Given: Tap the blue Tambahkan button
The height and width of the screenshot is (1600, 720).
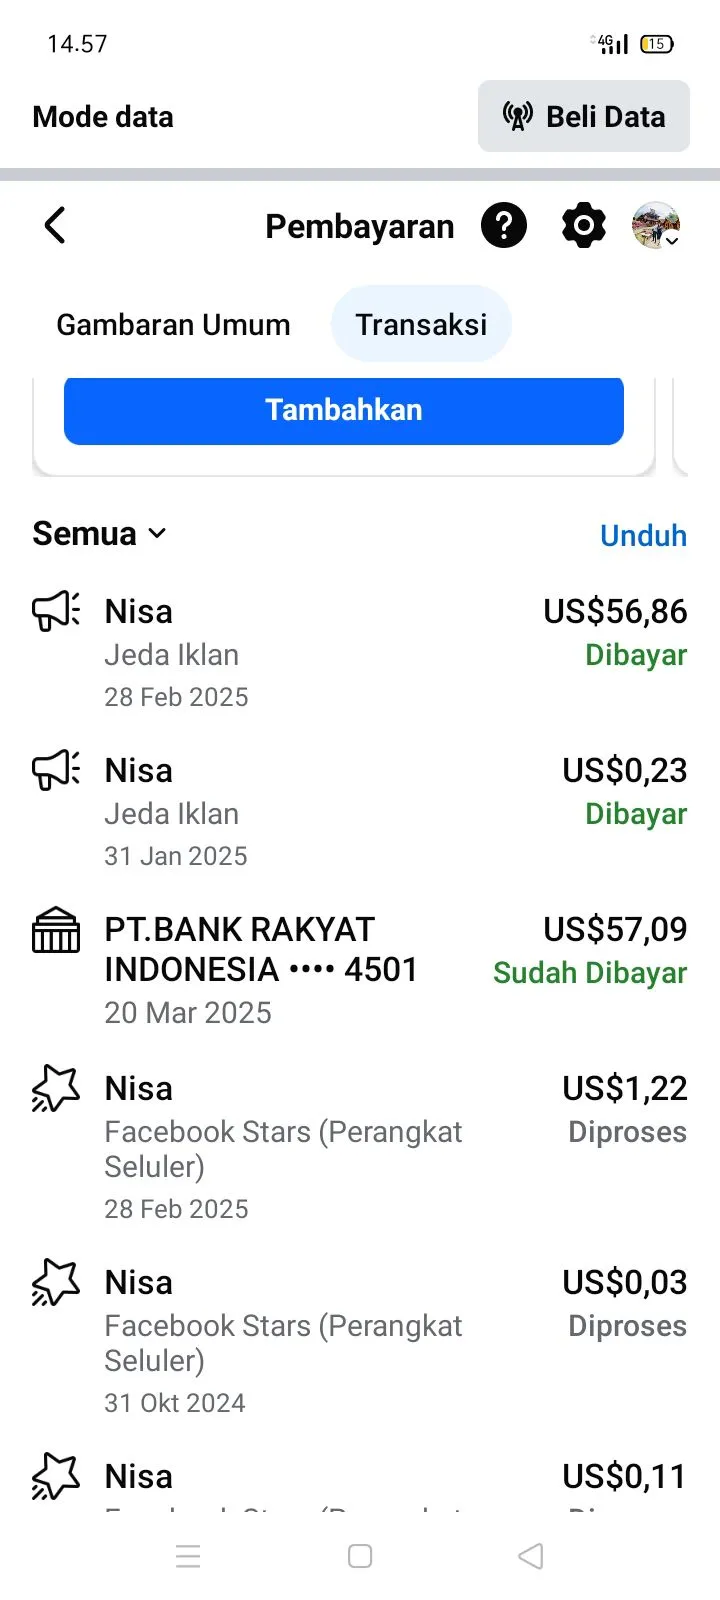Looking at the screenshot, I should click(344, 410).
